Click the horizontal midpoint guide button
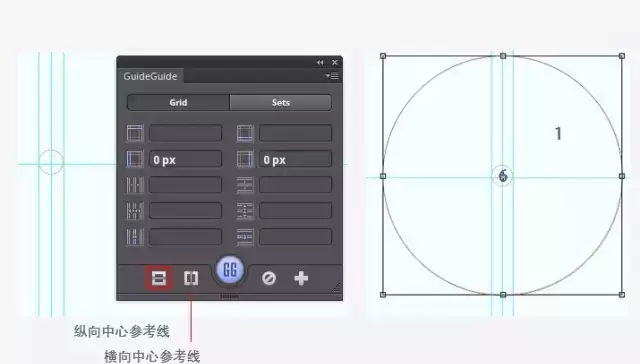 [x=159, y=278]
